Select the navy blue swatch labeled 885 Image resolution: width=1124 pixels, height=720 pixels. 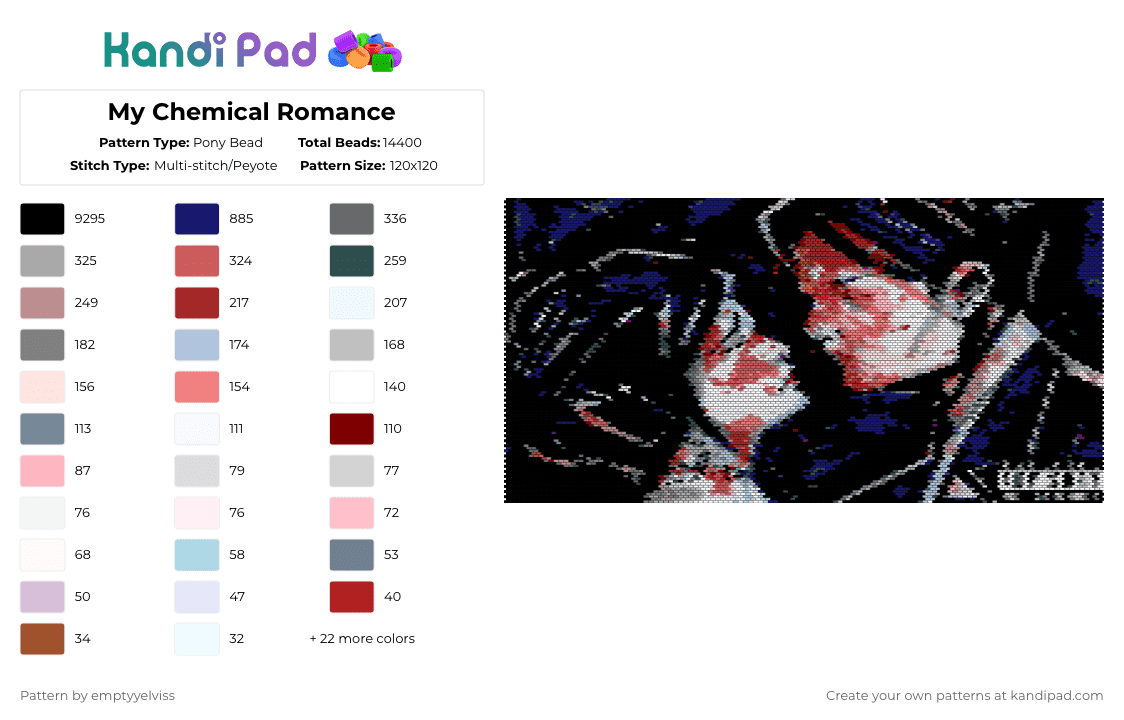click(197, 219)
